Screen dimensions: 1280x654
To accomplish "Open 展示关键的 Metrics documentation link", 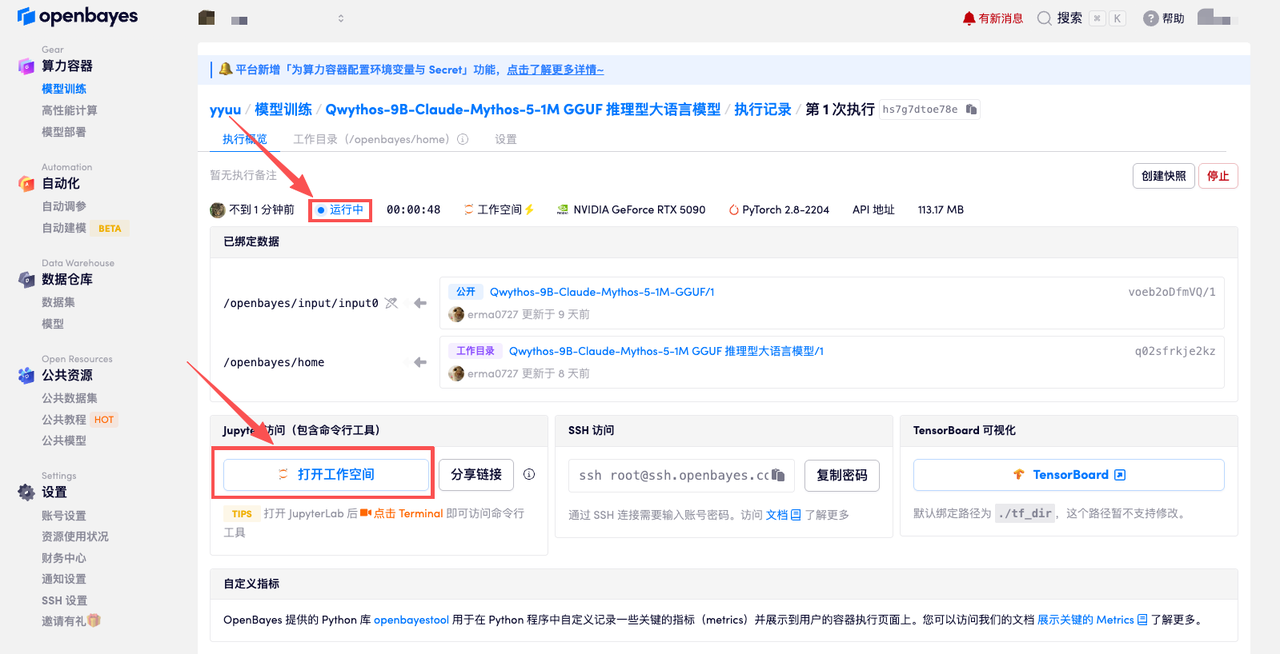I will pyautogui.click(x=1092, y=620).
